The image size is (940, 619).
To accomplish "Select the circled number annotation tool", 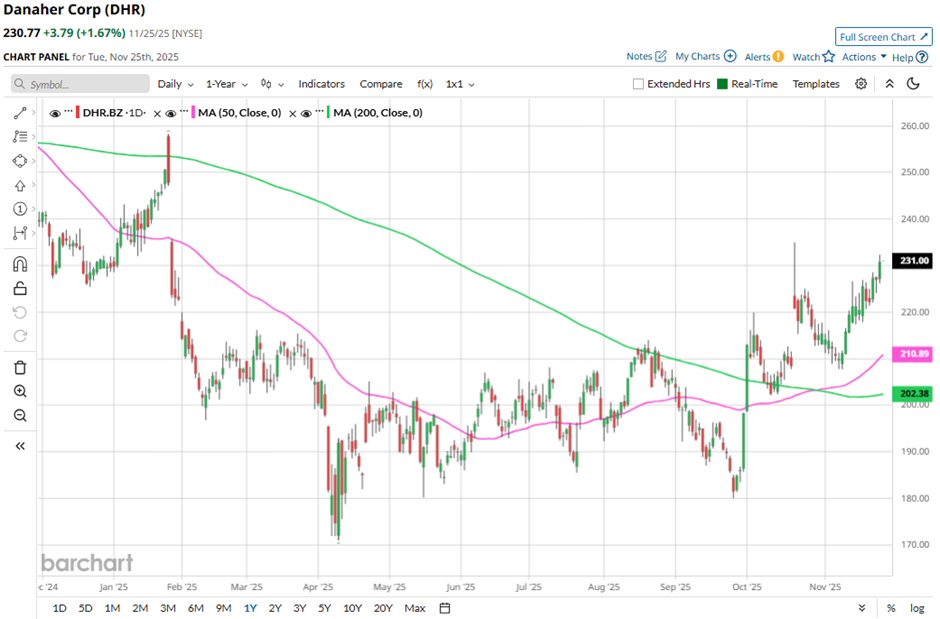I will (20, 209).
